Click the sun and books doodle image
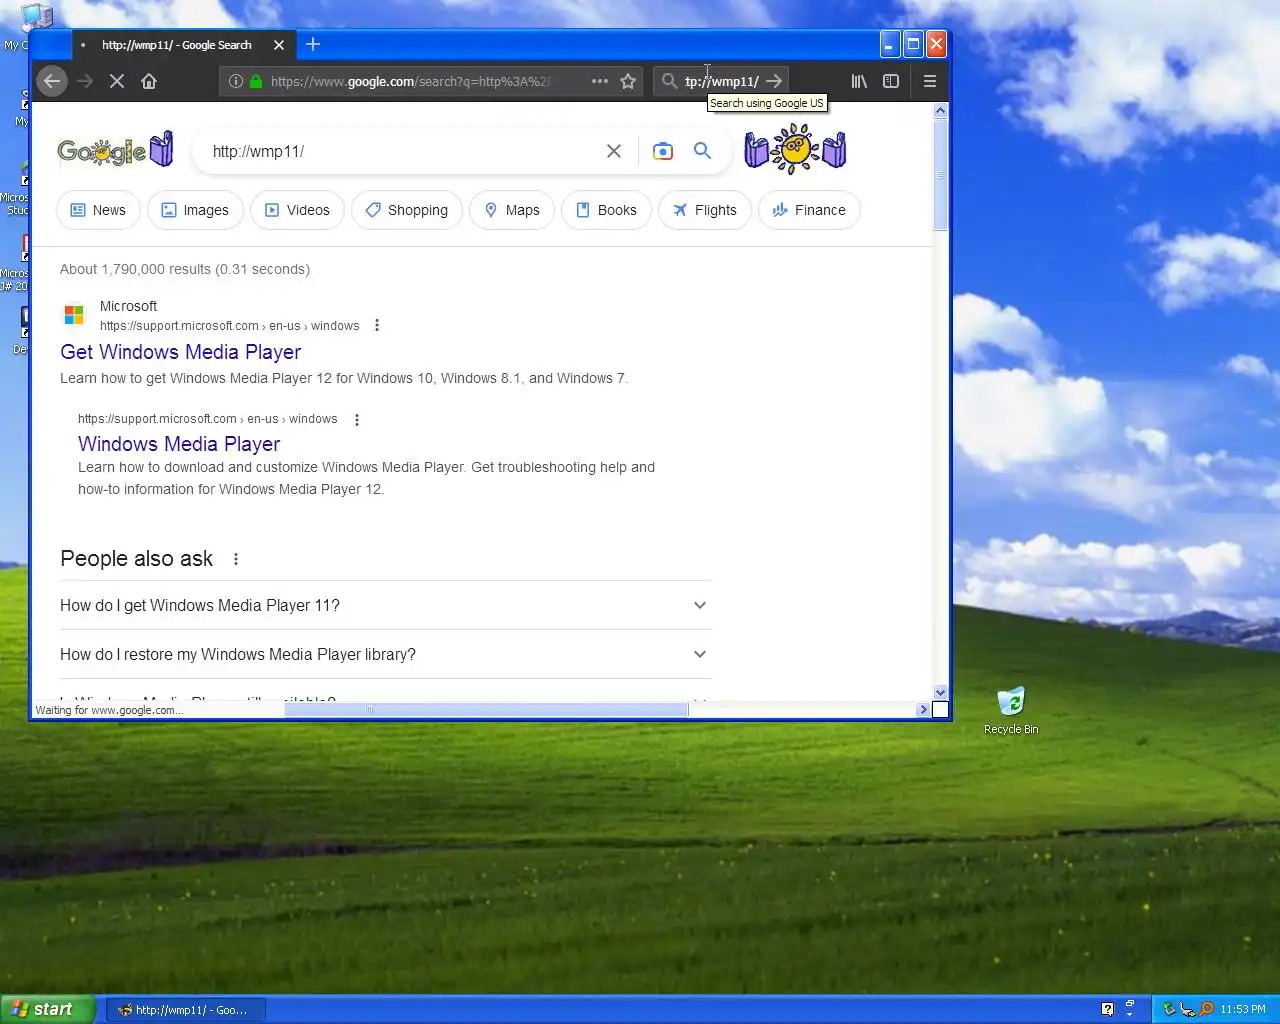This screenshot has width=1280, height=1024. [x=795, y=149]
